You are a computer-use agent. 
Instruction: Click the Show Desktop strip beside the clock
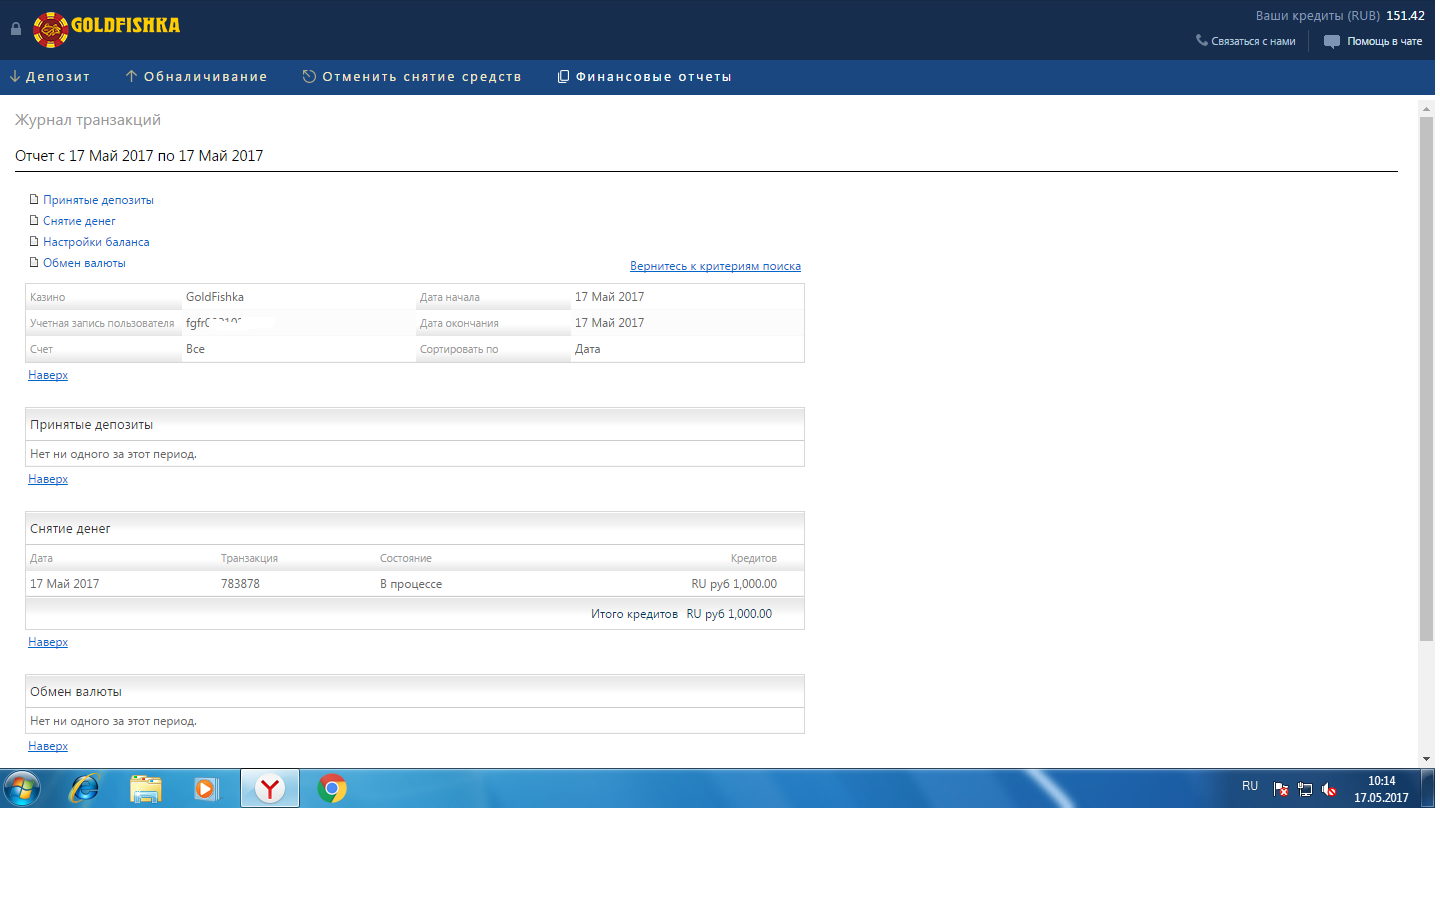coord(1428,789)
